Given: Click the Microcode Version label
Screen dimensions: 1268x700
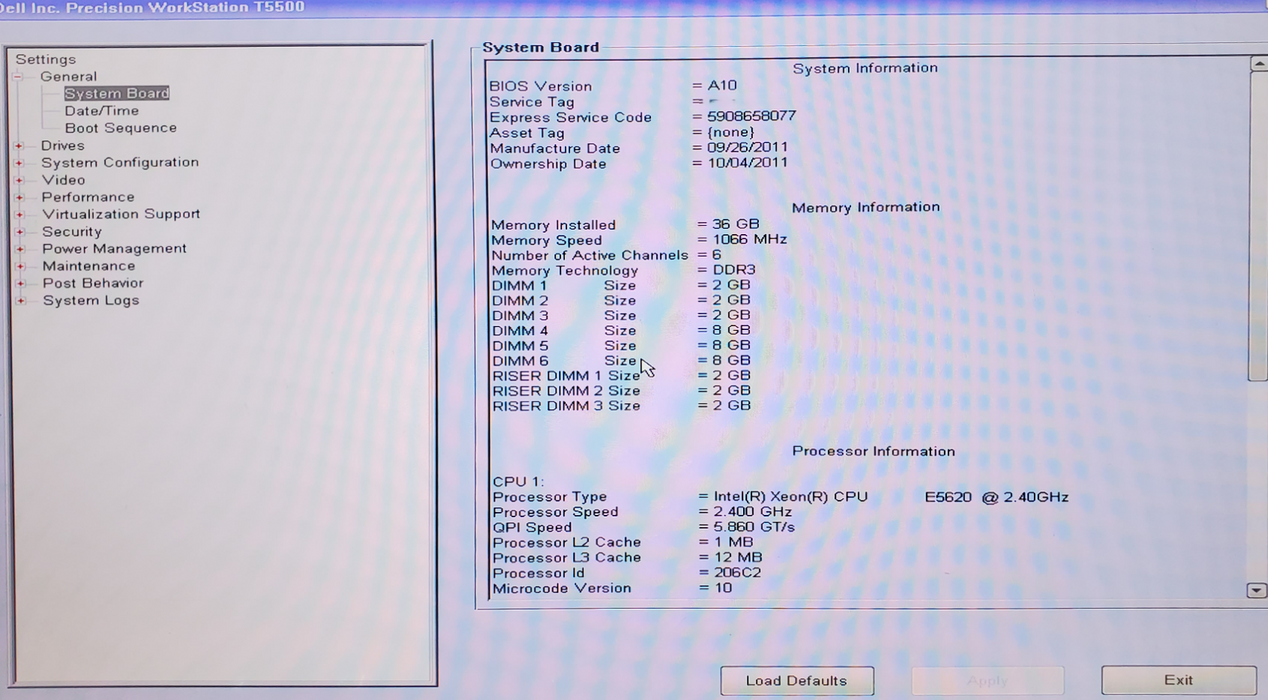Looking at the screenshot, I should [561, 588].
